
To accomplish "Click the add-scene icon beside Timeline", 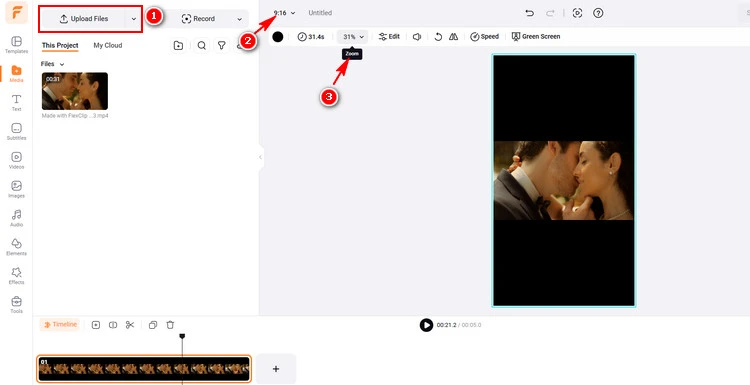I will coord(96,325).
